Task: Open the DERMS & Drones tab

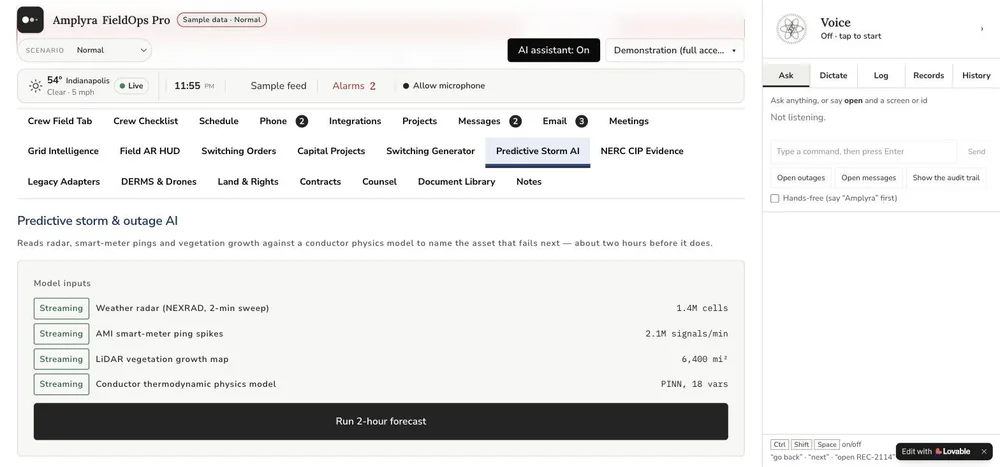Action: (x=159, y=182)
